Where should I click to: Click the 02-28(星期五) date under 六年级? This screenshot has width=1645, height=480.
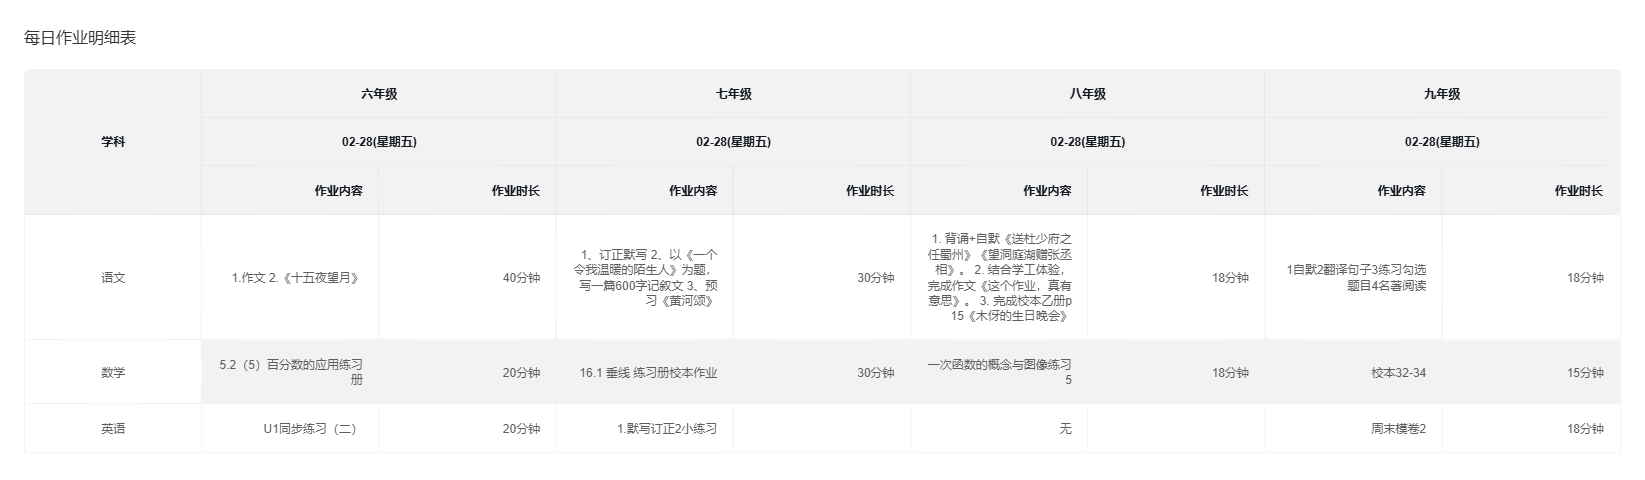[x=379, y=142]
